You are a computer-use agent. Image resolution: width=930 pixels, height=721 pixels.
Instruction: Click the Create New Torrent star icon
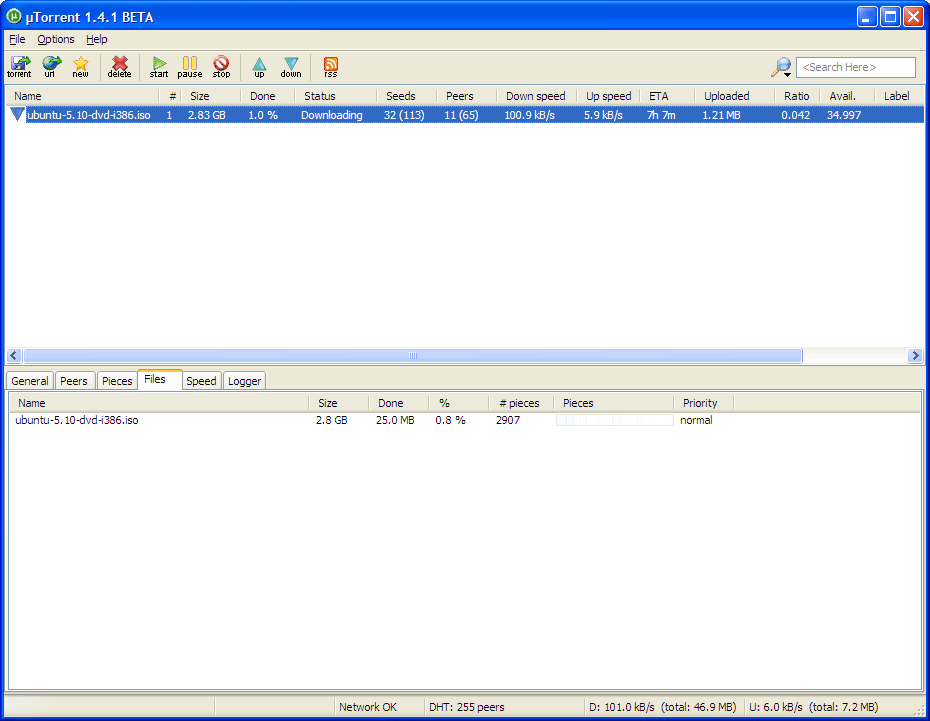coord(81,66)
